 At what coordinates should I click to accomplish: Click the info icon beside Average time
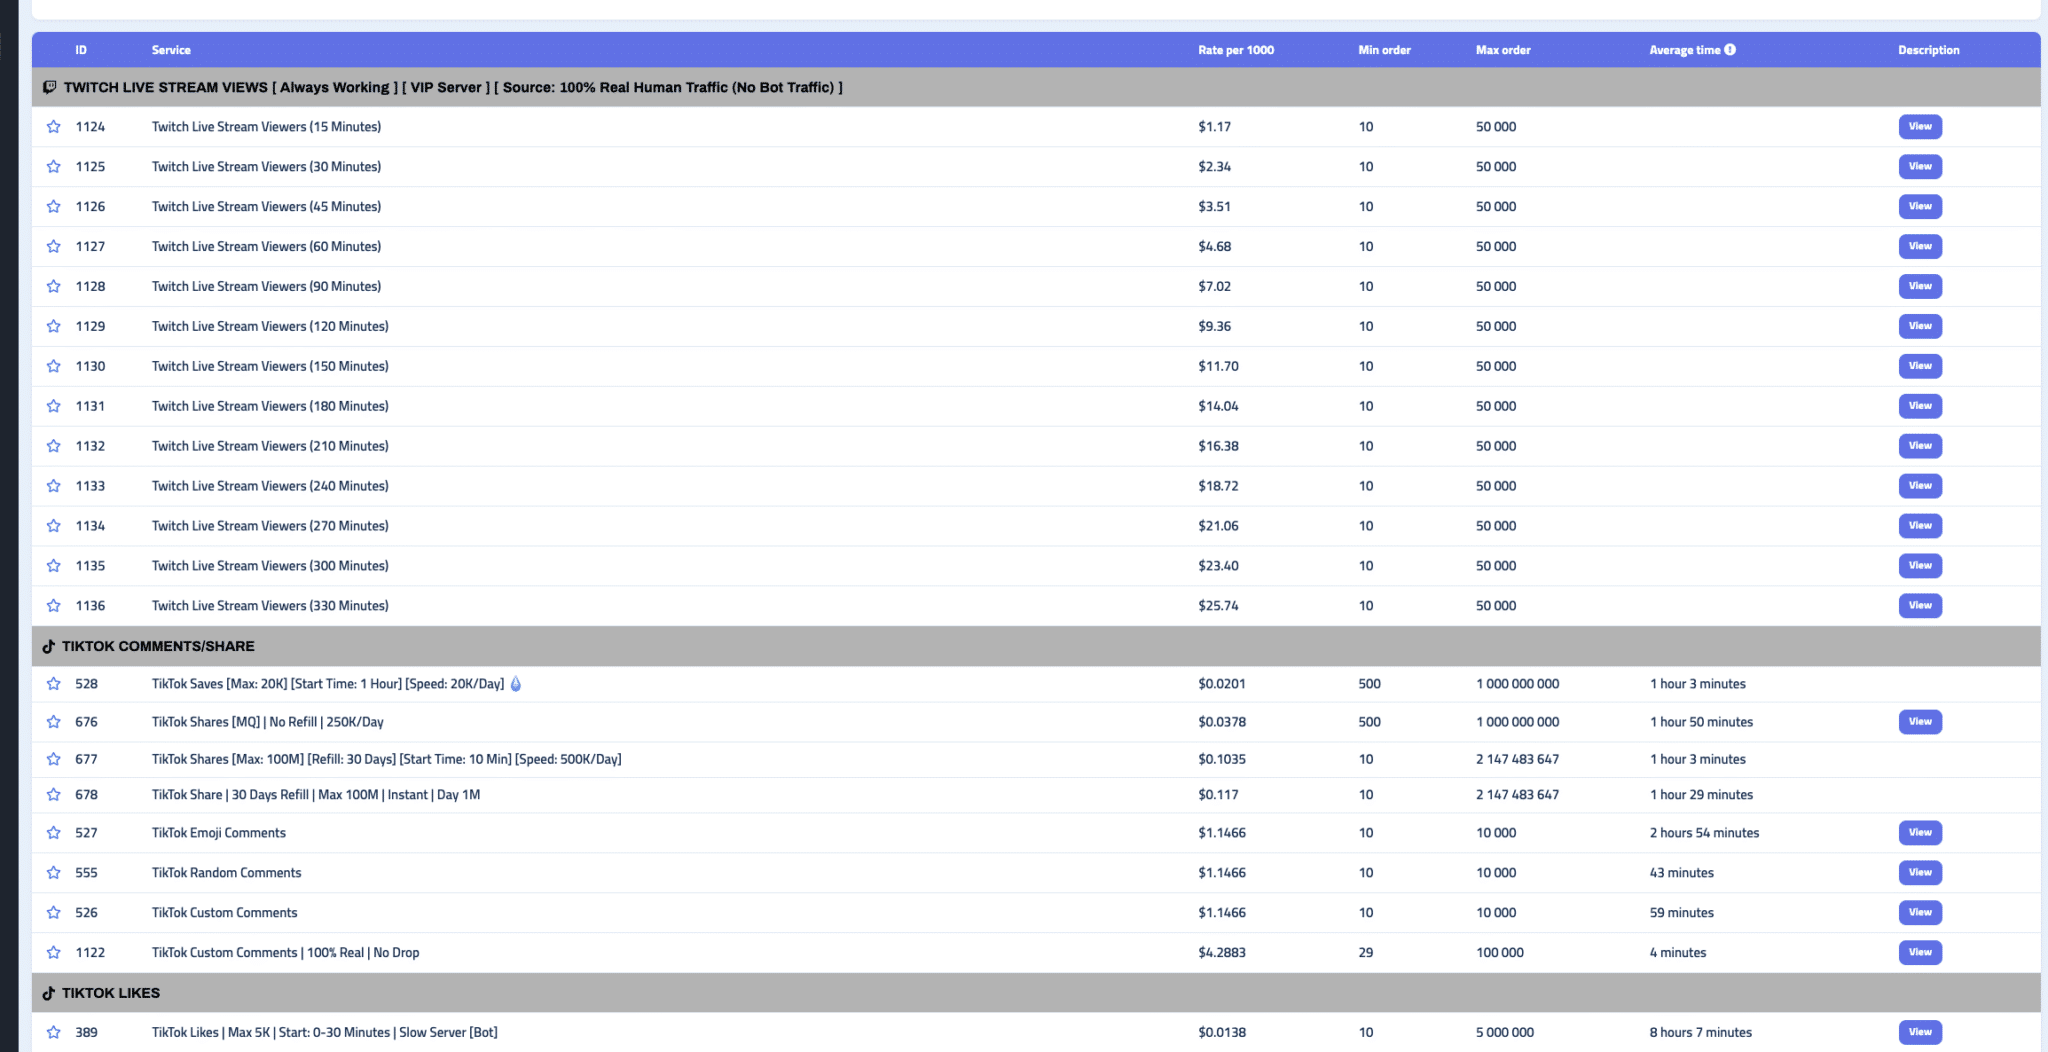1730,50
